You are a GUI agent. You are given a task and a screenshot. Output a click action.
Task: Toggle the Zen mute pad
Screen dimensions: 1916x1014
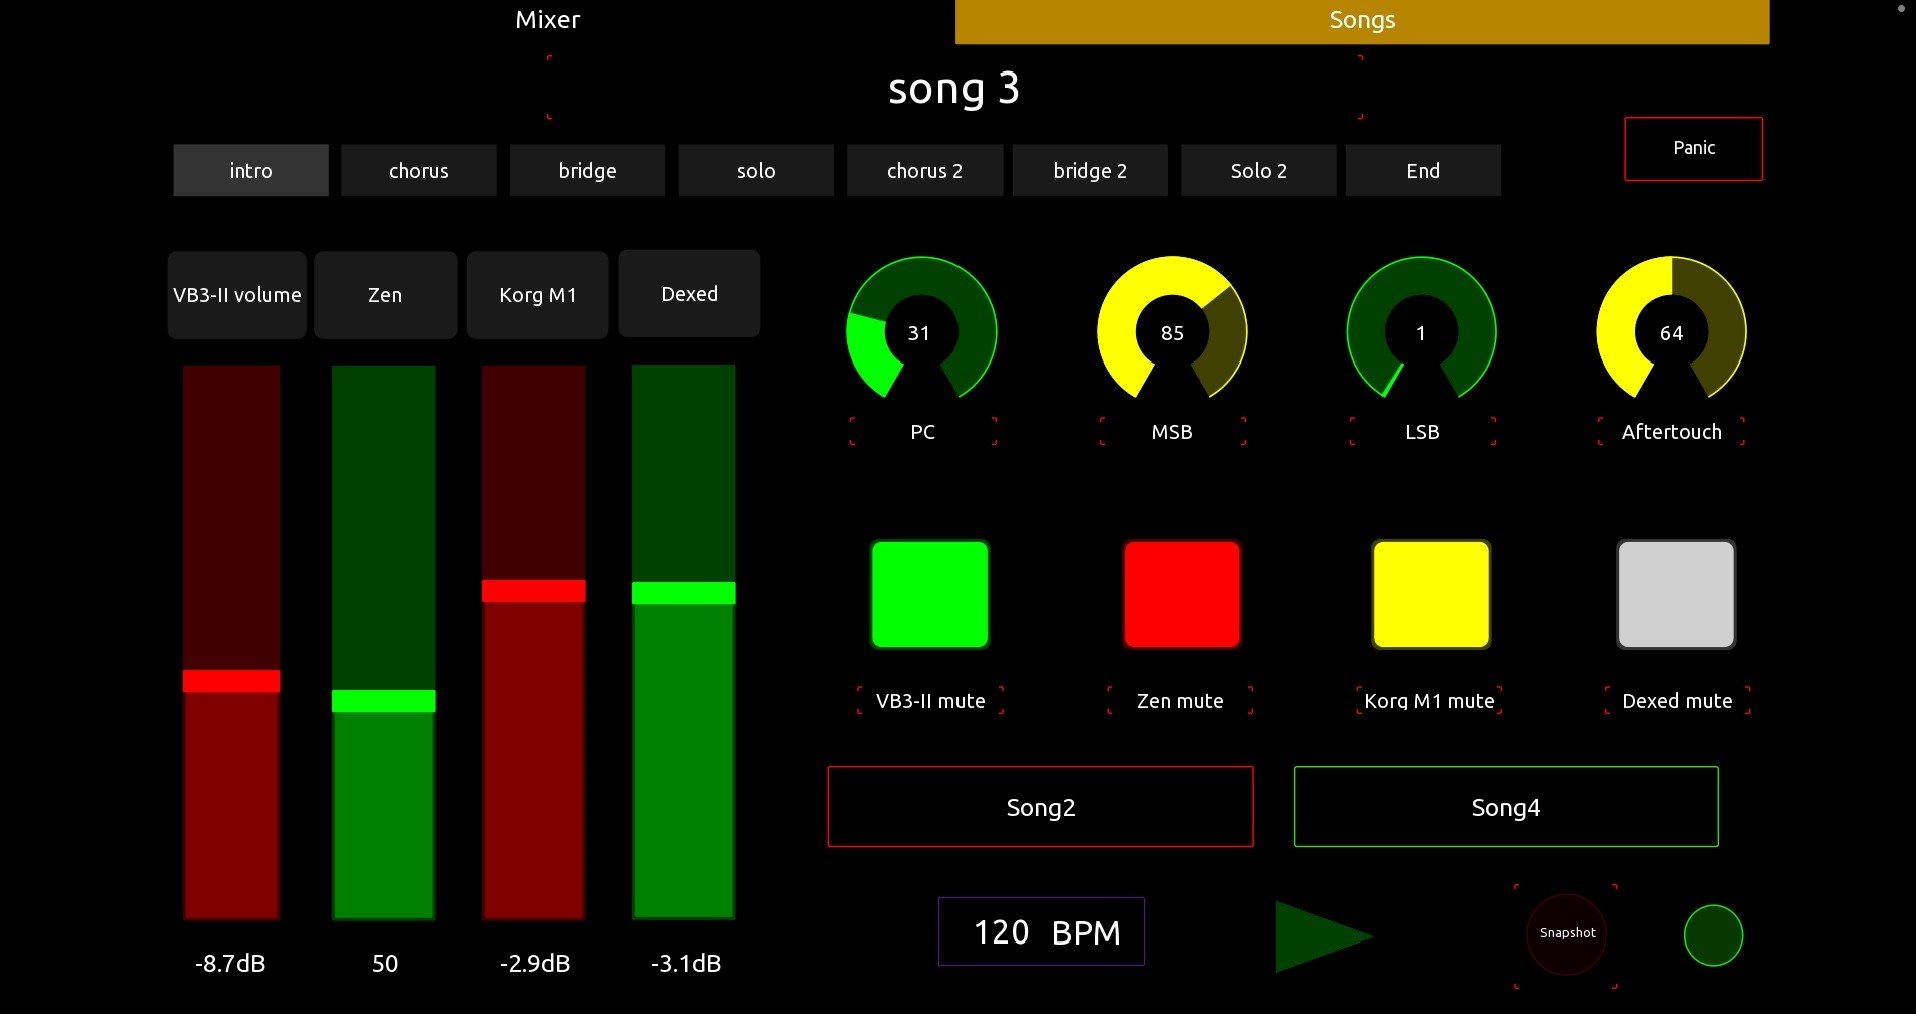coord(1181,594)
